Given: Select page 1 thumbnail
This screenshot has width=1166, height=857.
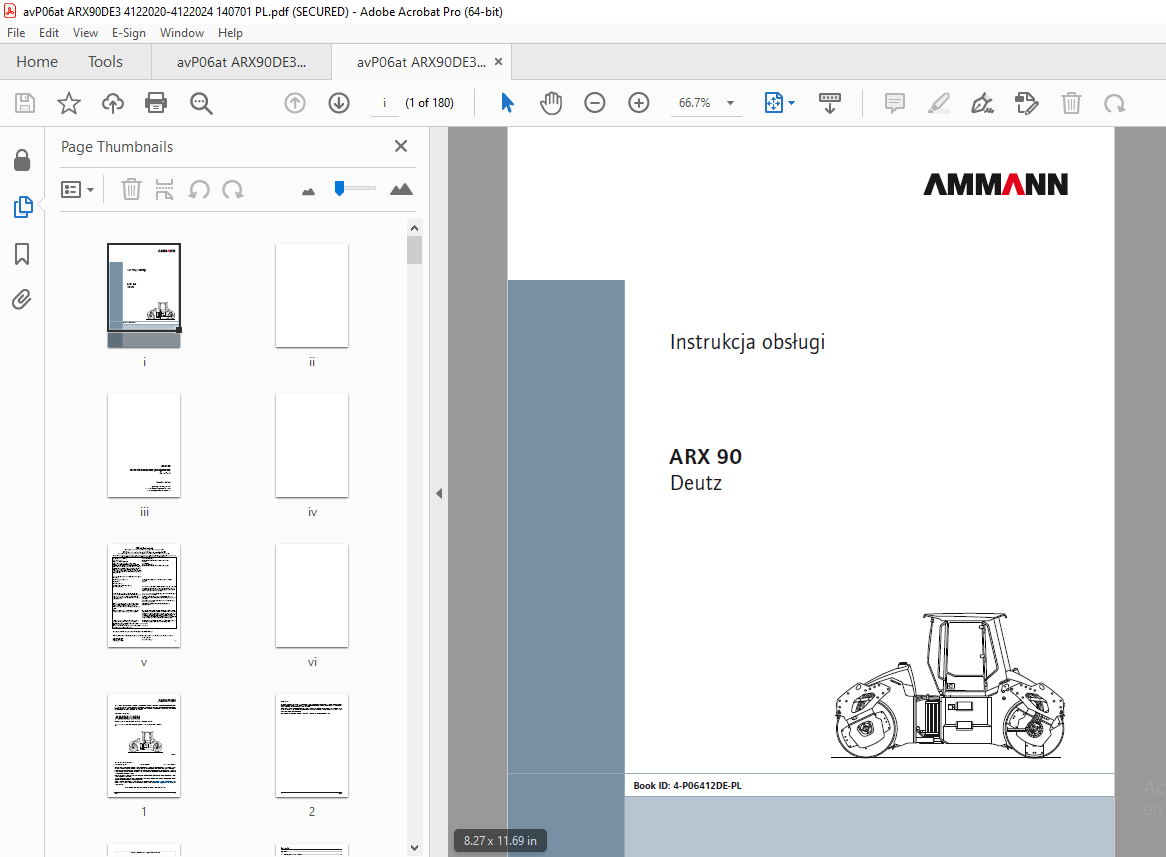Looking at the screenshot, I should [144, 746].
